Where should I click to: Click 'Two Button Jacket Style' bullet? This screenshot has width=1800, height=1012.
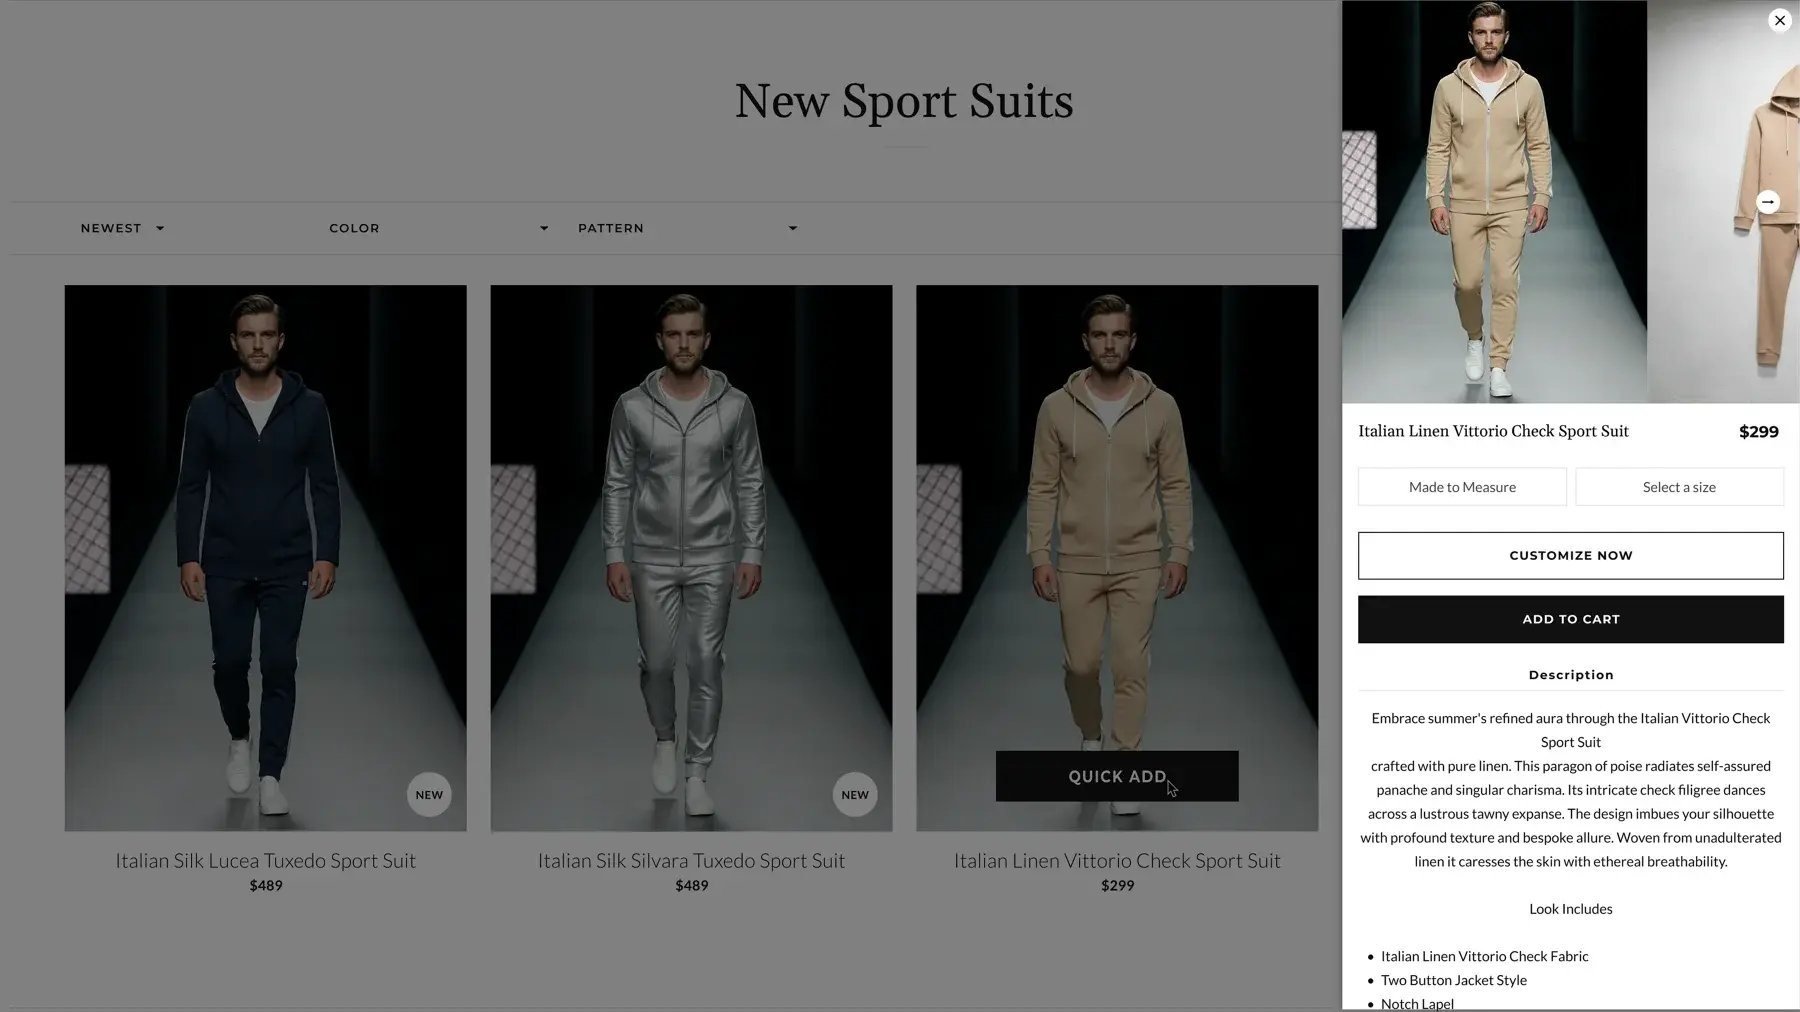point(1453,980)
